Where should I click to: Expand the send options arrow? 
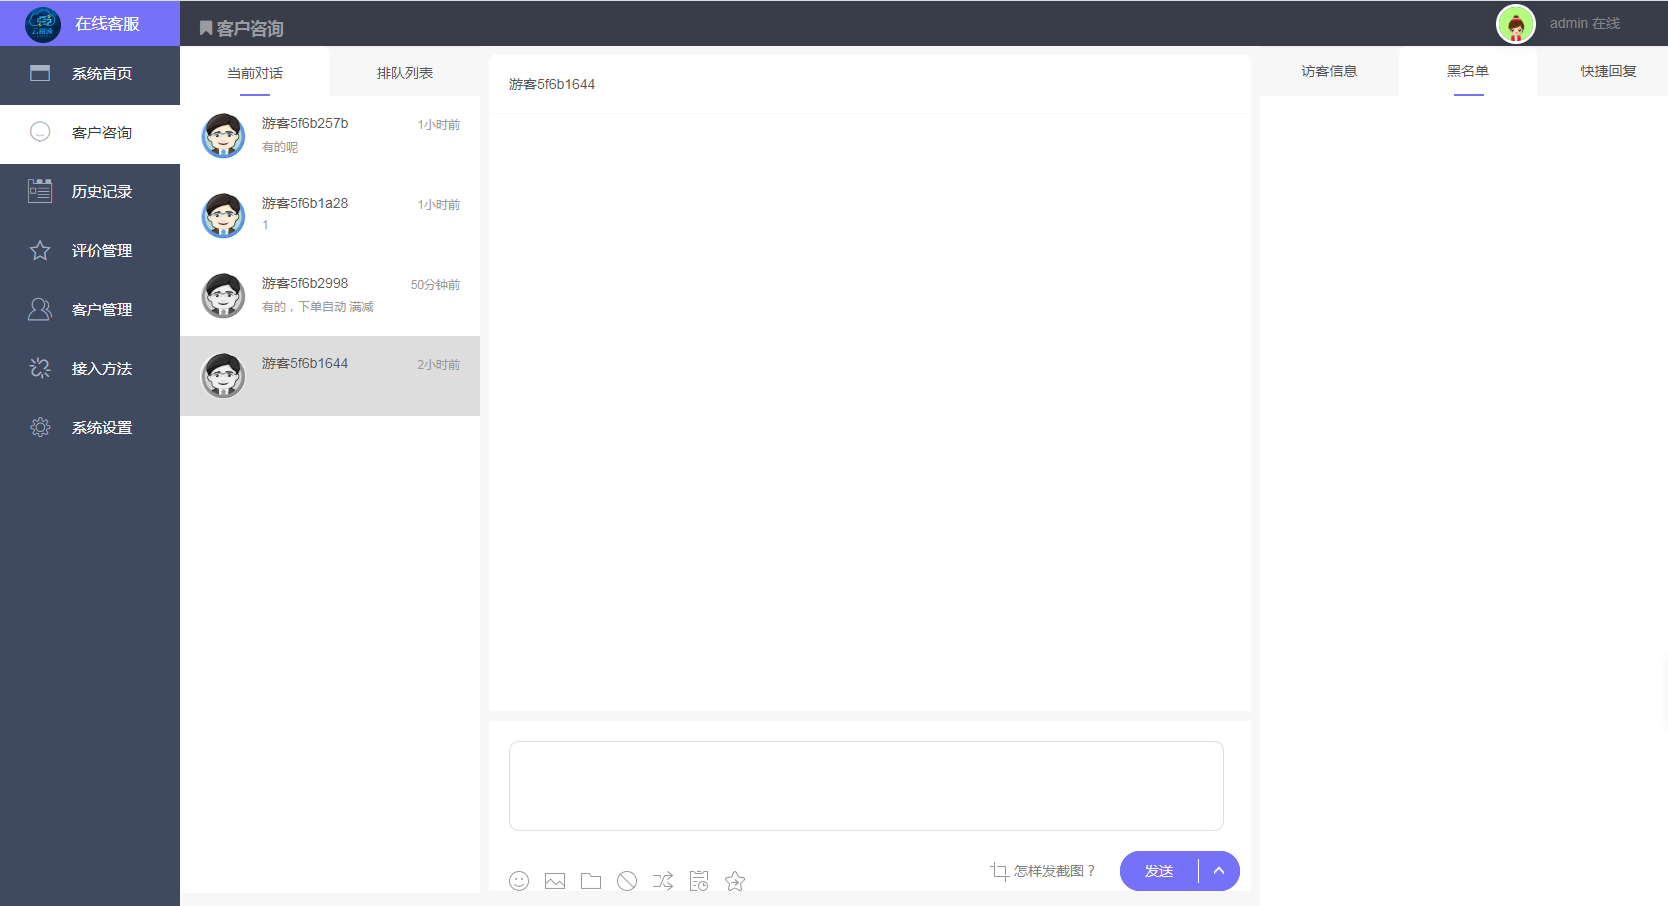click(1219, 871)
